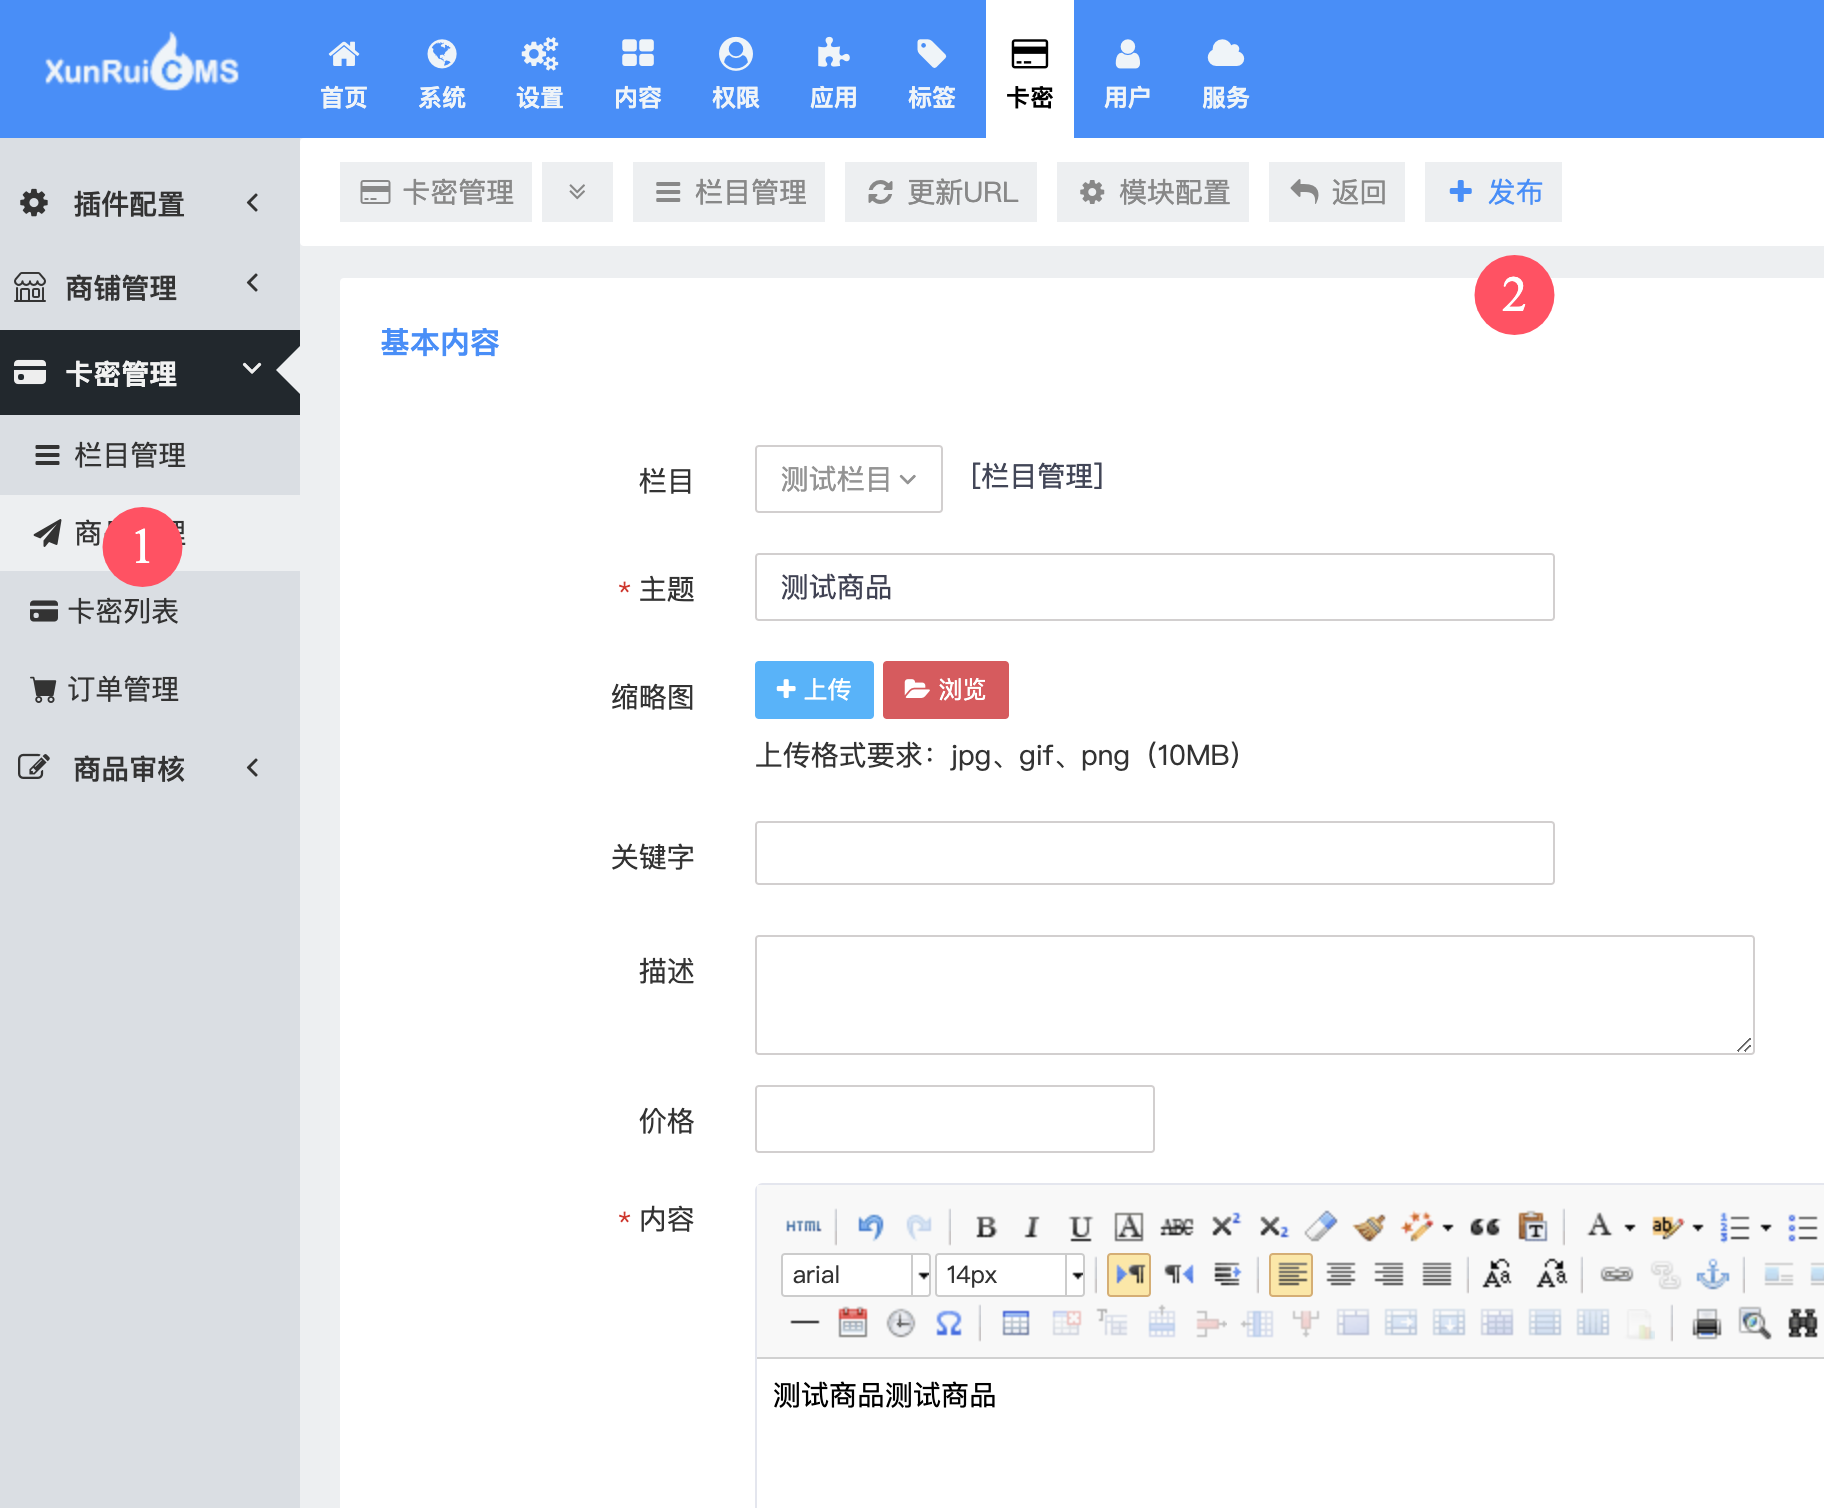Toggle underline text formatting
The image size is (1824, 1508).
(x=1080, y=1227)
